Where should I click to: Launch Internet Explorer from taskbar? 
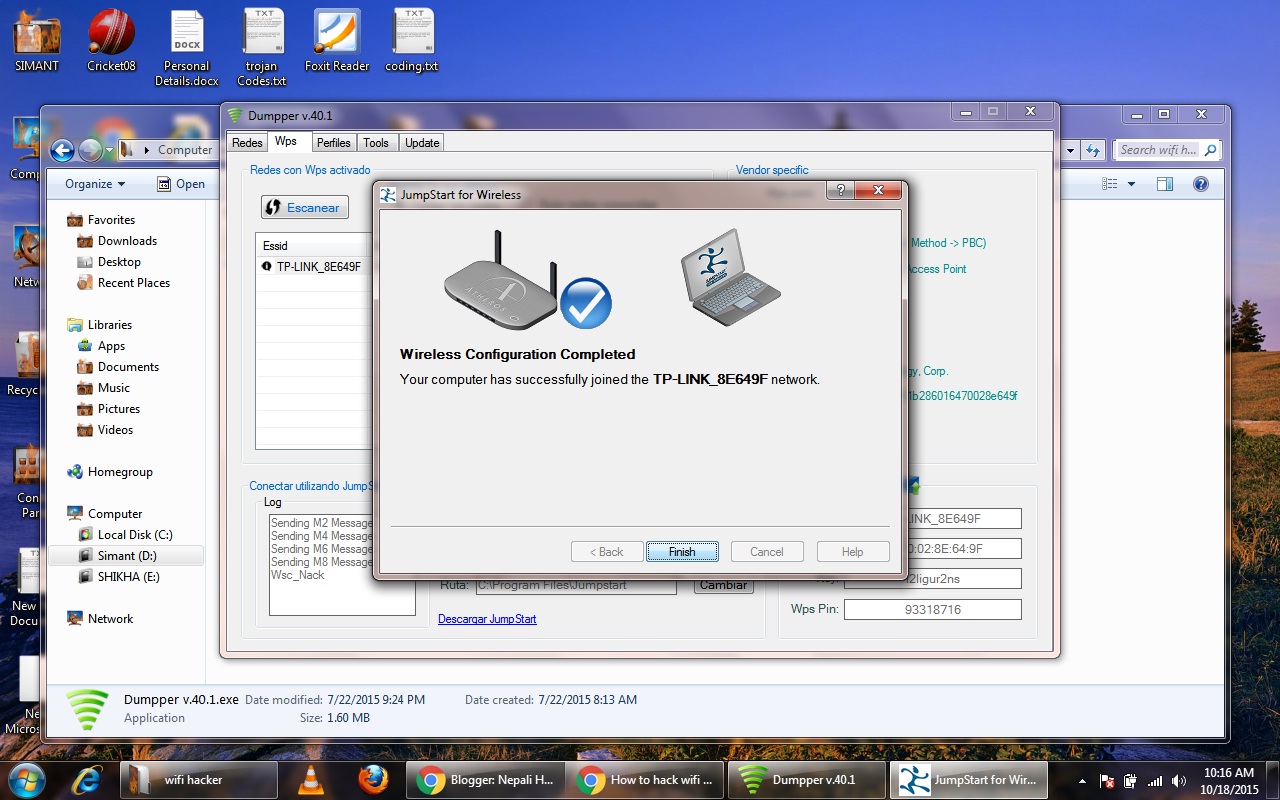click(x=86, y=780)
